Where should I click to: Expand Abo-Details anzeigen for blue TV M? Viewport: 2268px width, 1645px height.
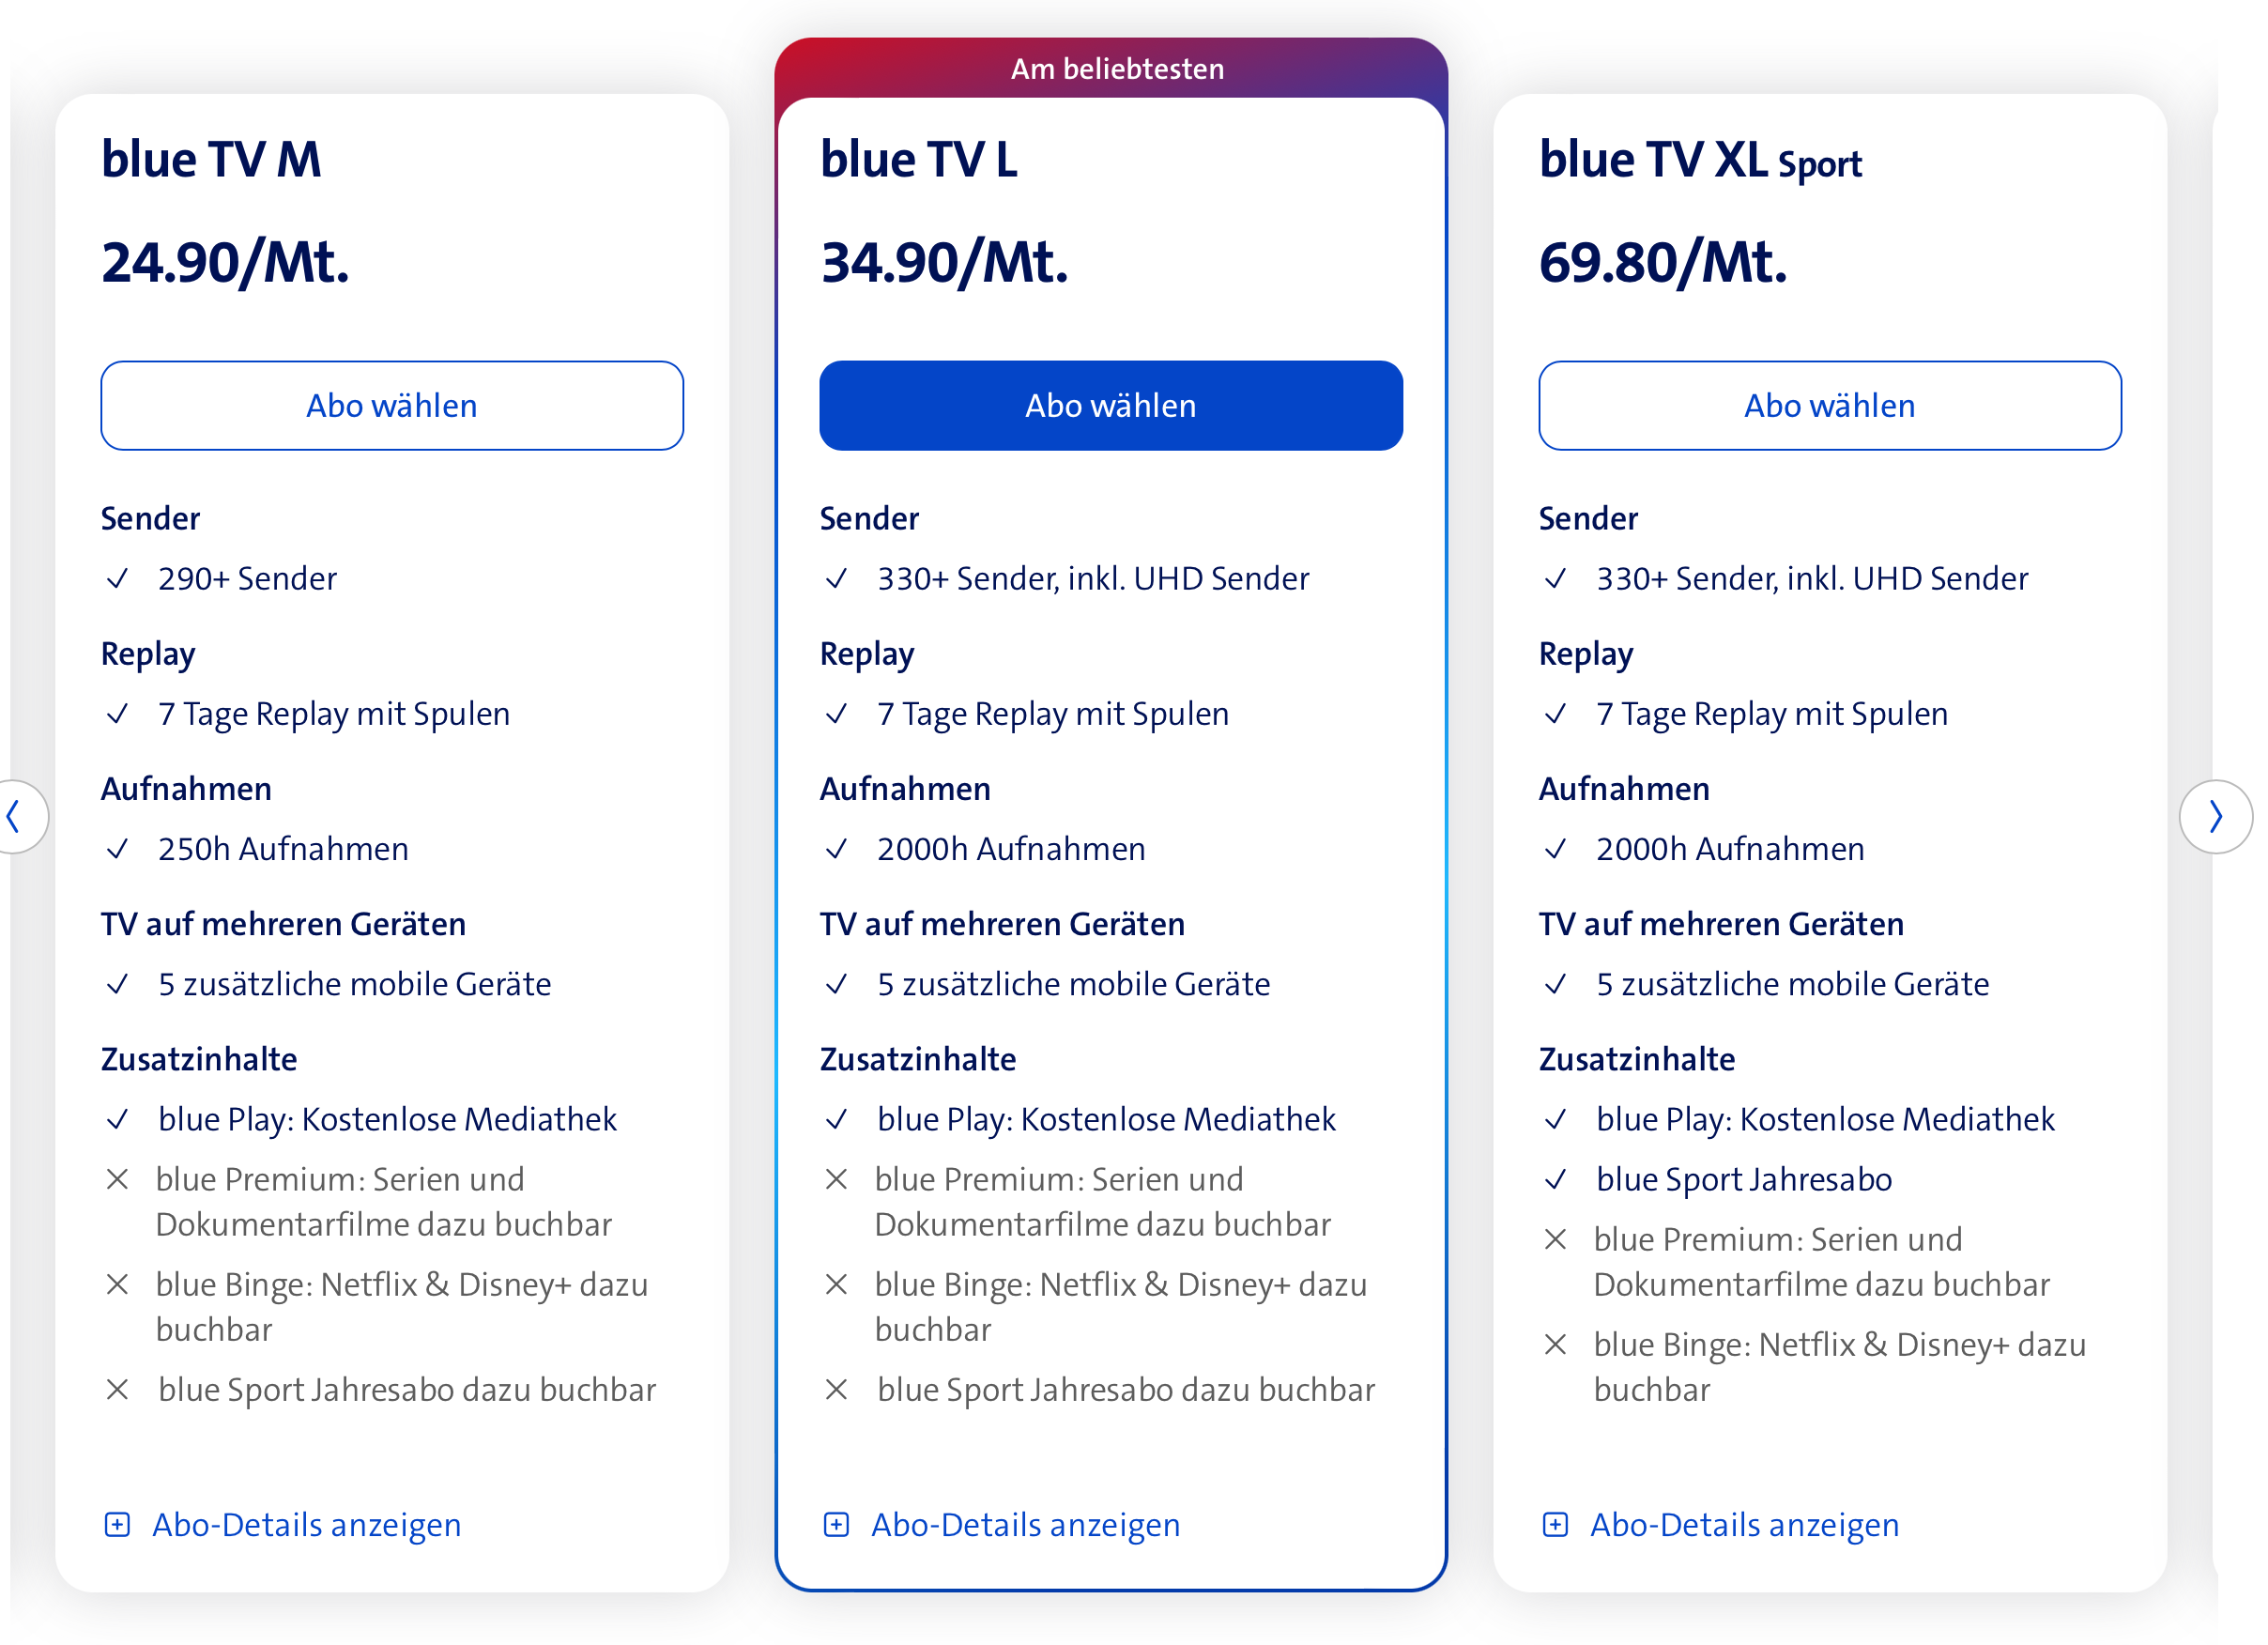(x=307, y=1525)
